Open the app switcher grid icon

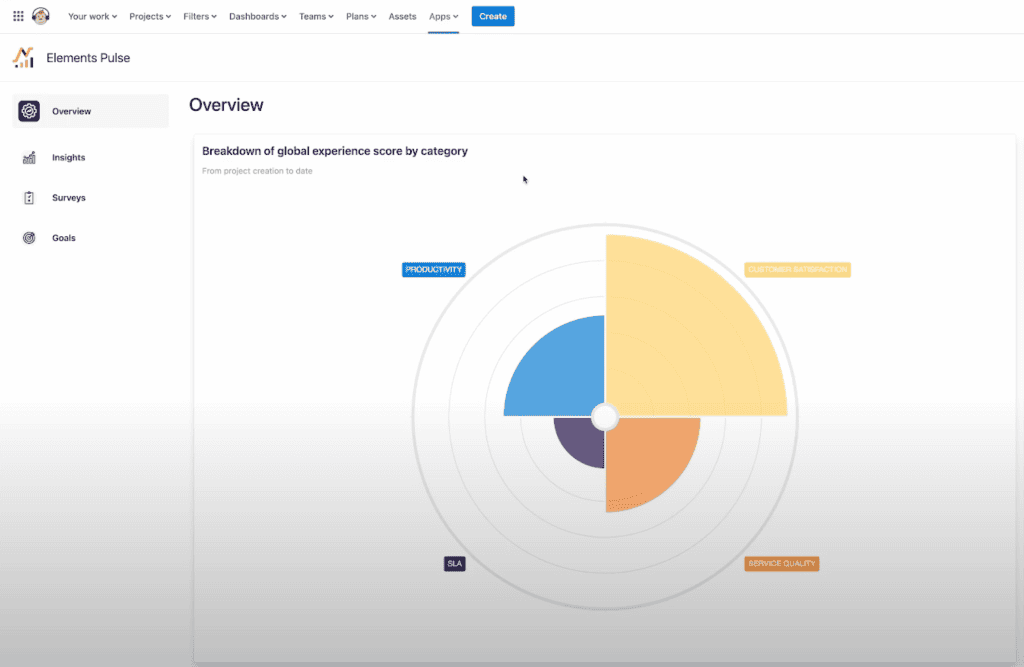[18, 16]
